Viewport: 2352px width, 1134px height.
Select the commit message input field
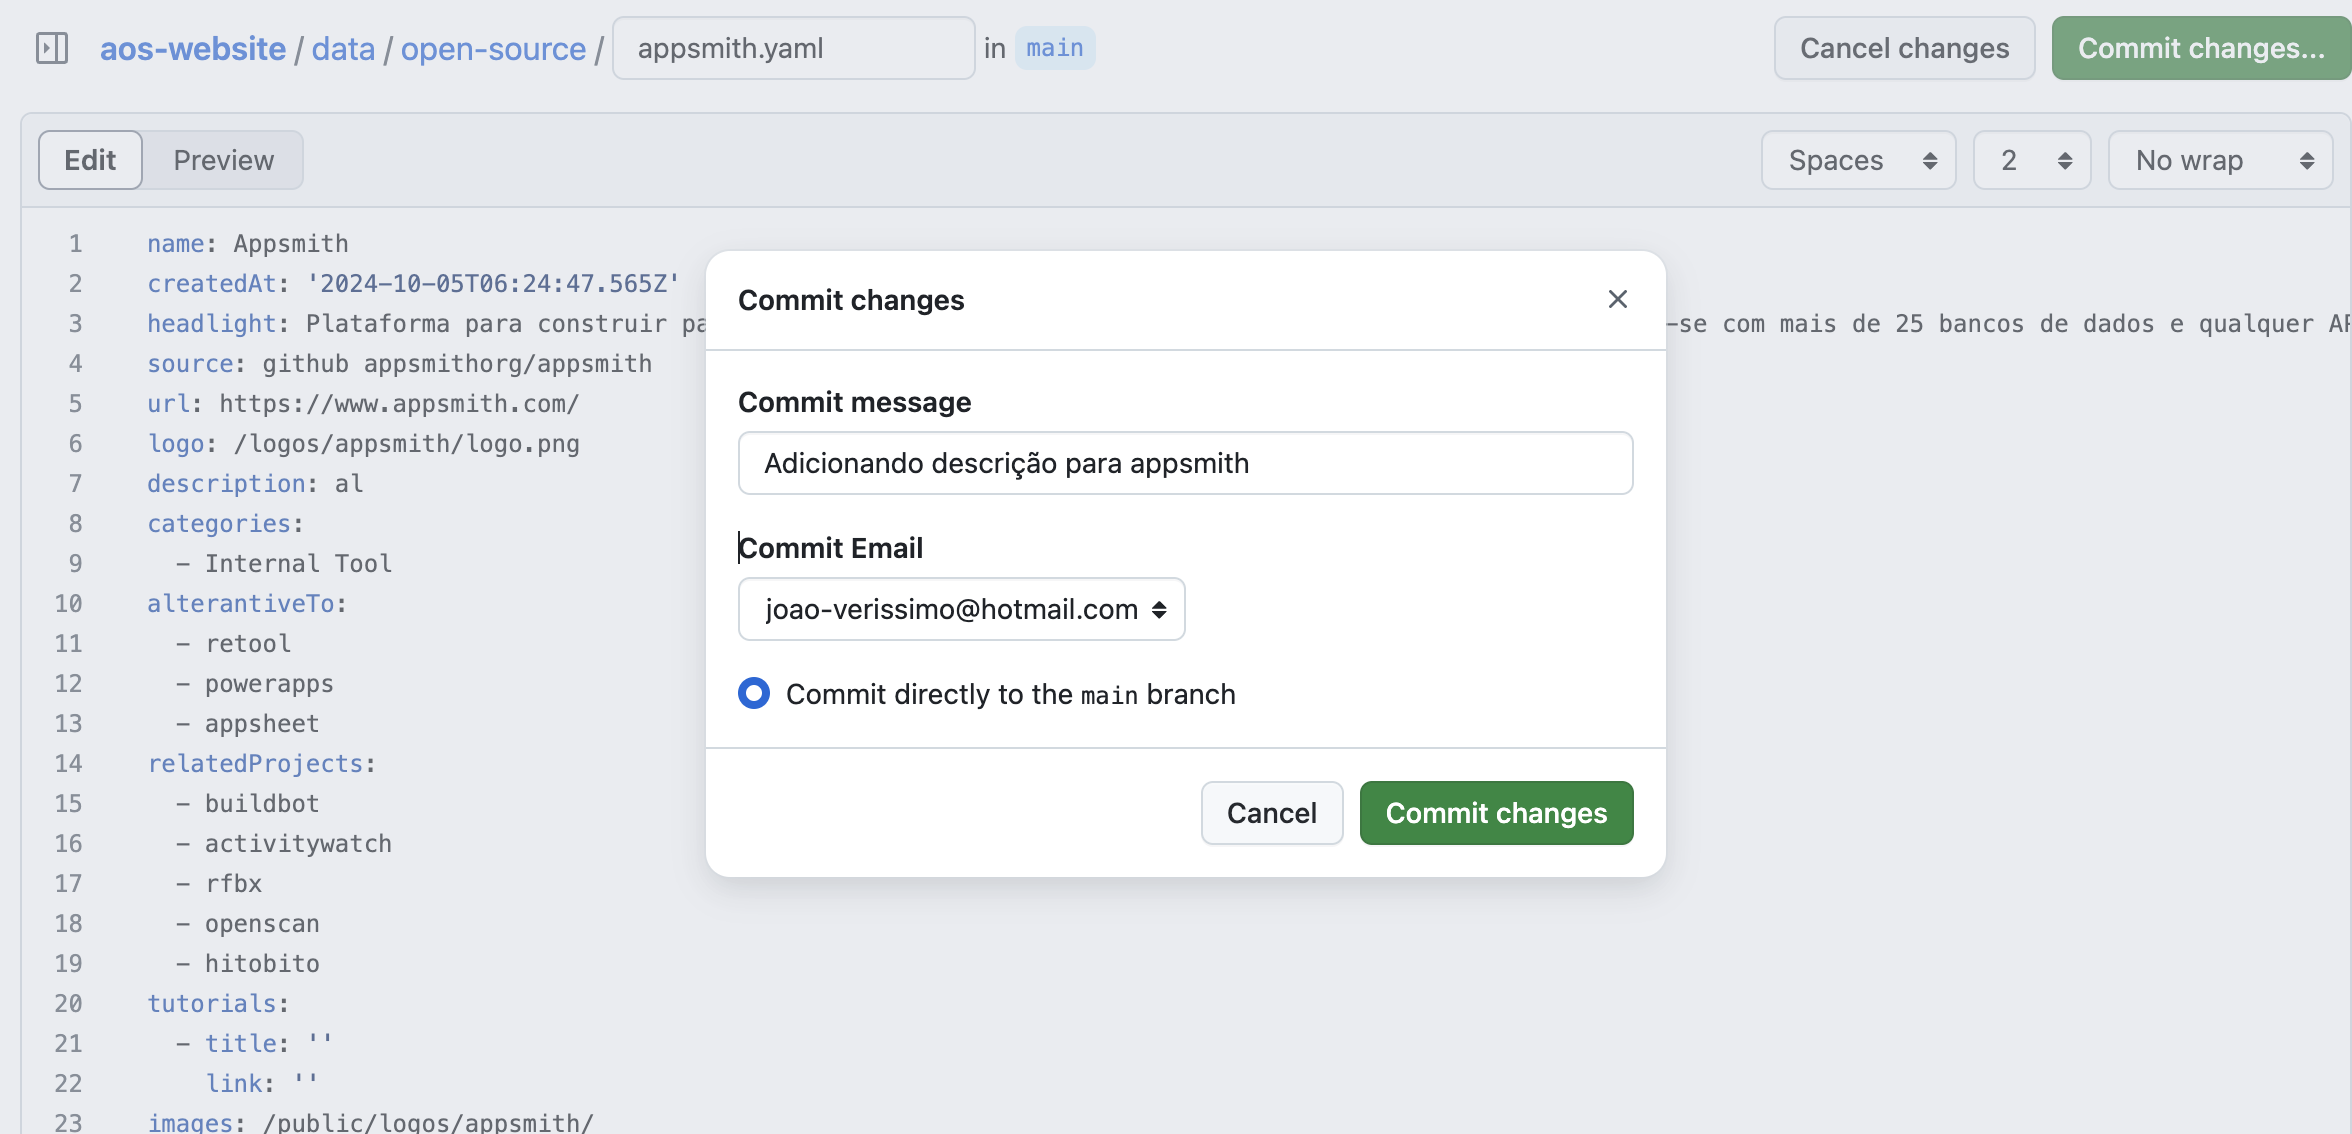pos(1185,462)
